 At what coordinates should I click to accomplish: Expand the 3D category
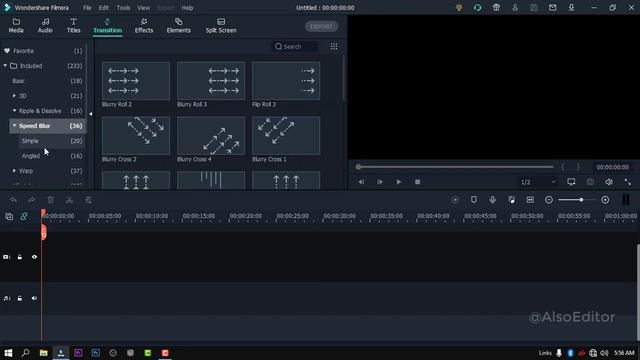pos(14,96)
